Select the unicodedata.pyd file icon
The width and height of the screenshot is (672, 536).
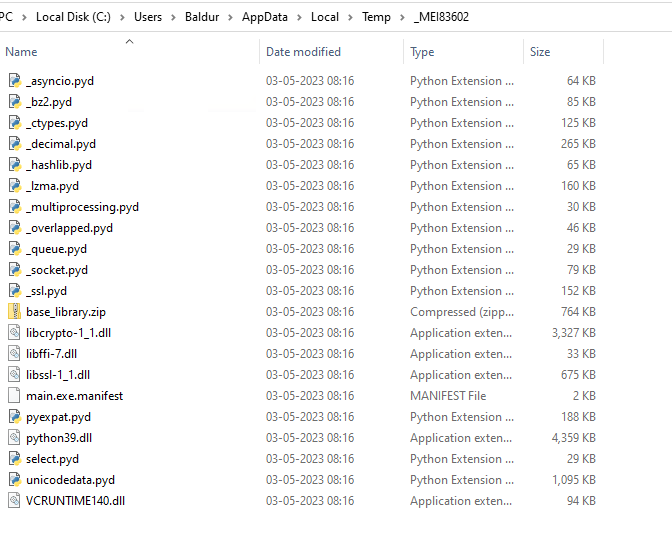pyautogui.click(x=14, y=480)
